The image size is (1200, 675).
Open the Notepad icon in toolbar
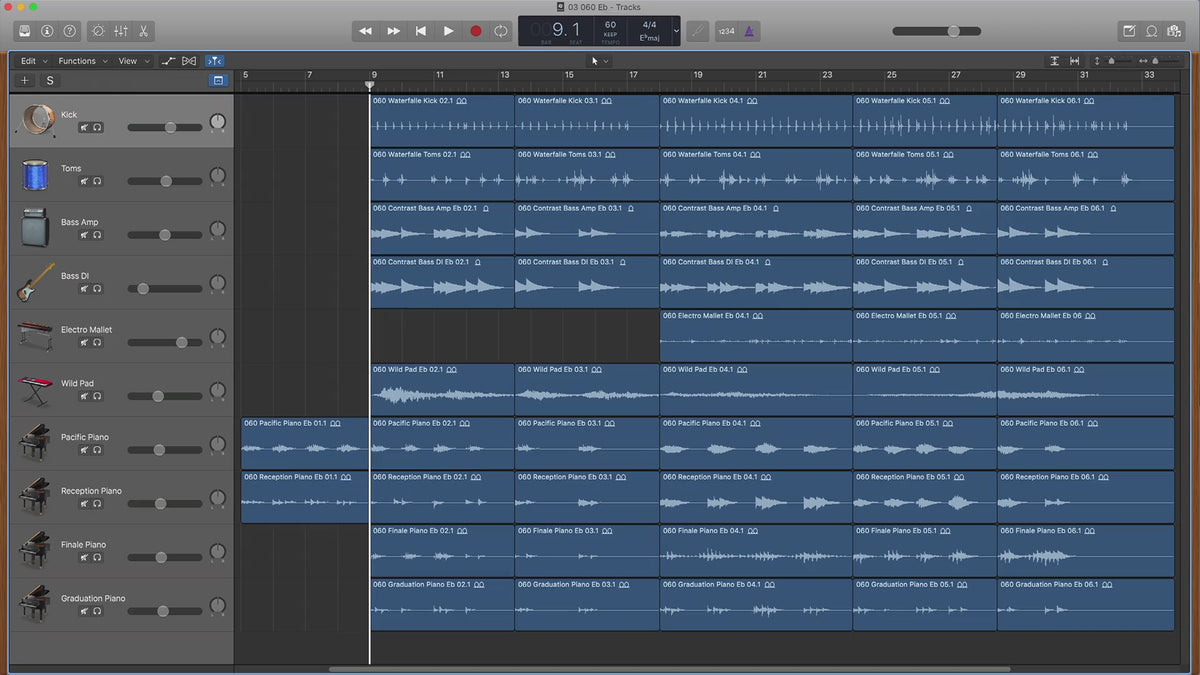click(x=1129, y=31)
